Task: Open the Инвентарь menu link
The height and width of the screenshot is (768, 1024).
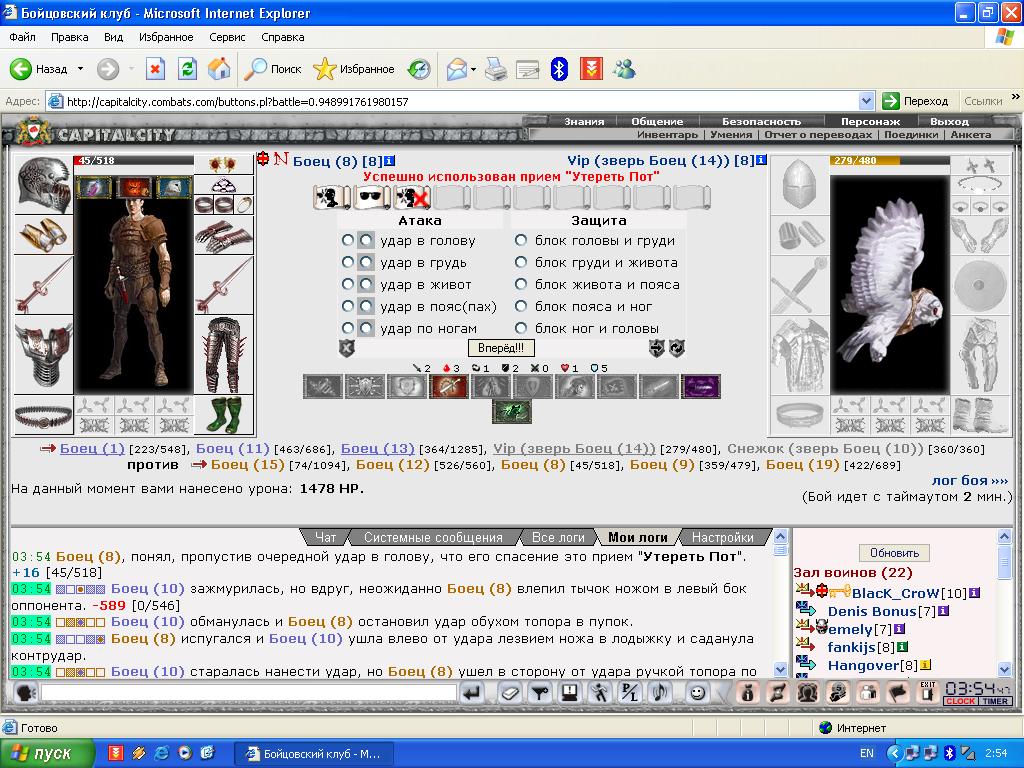Action: (667, 135)
